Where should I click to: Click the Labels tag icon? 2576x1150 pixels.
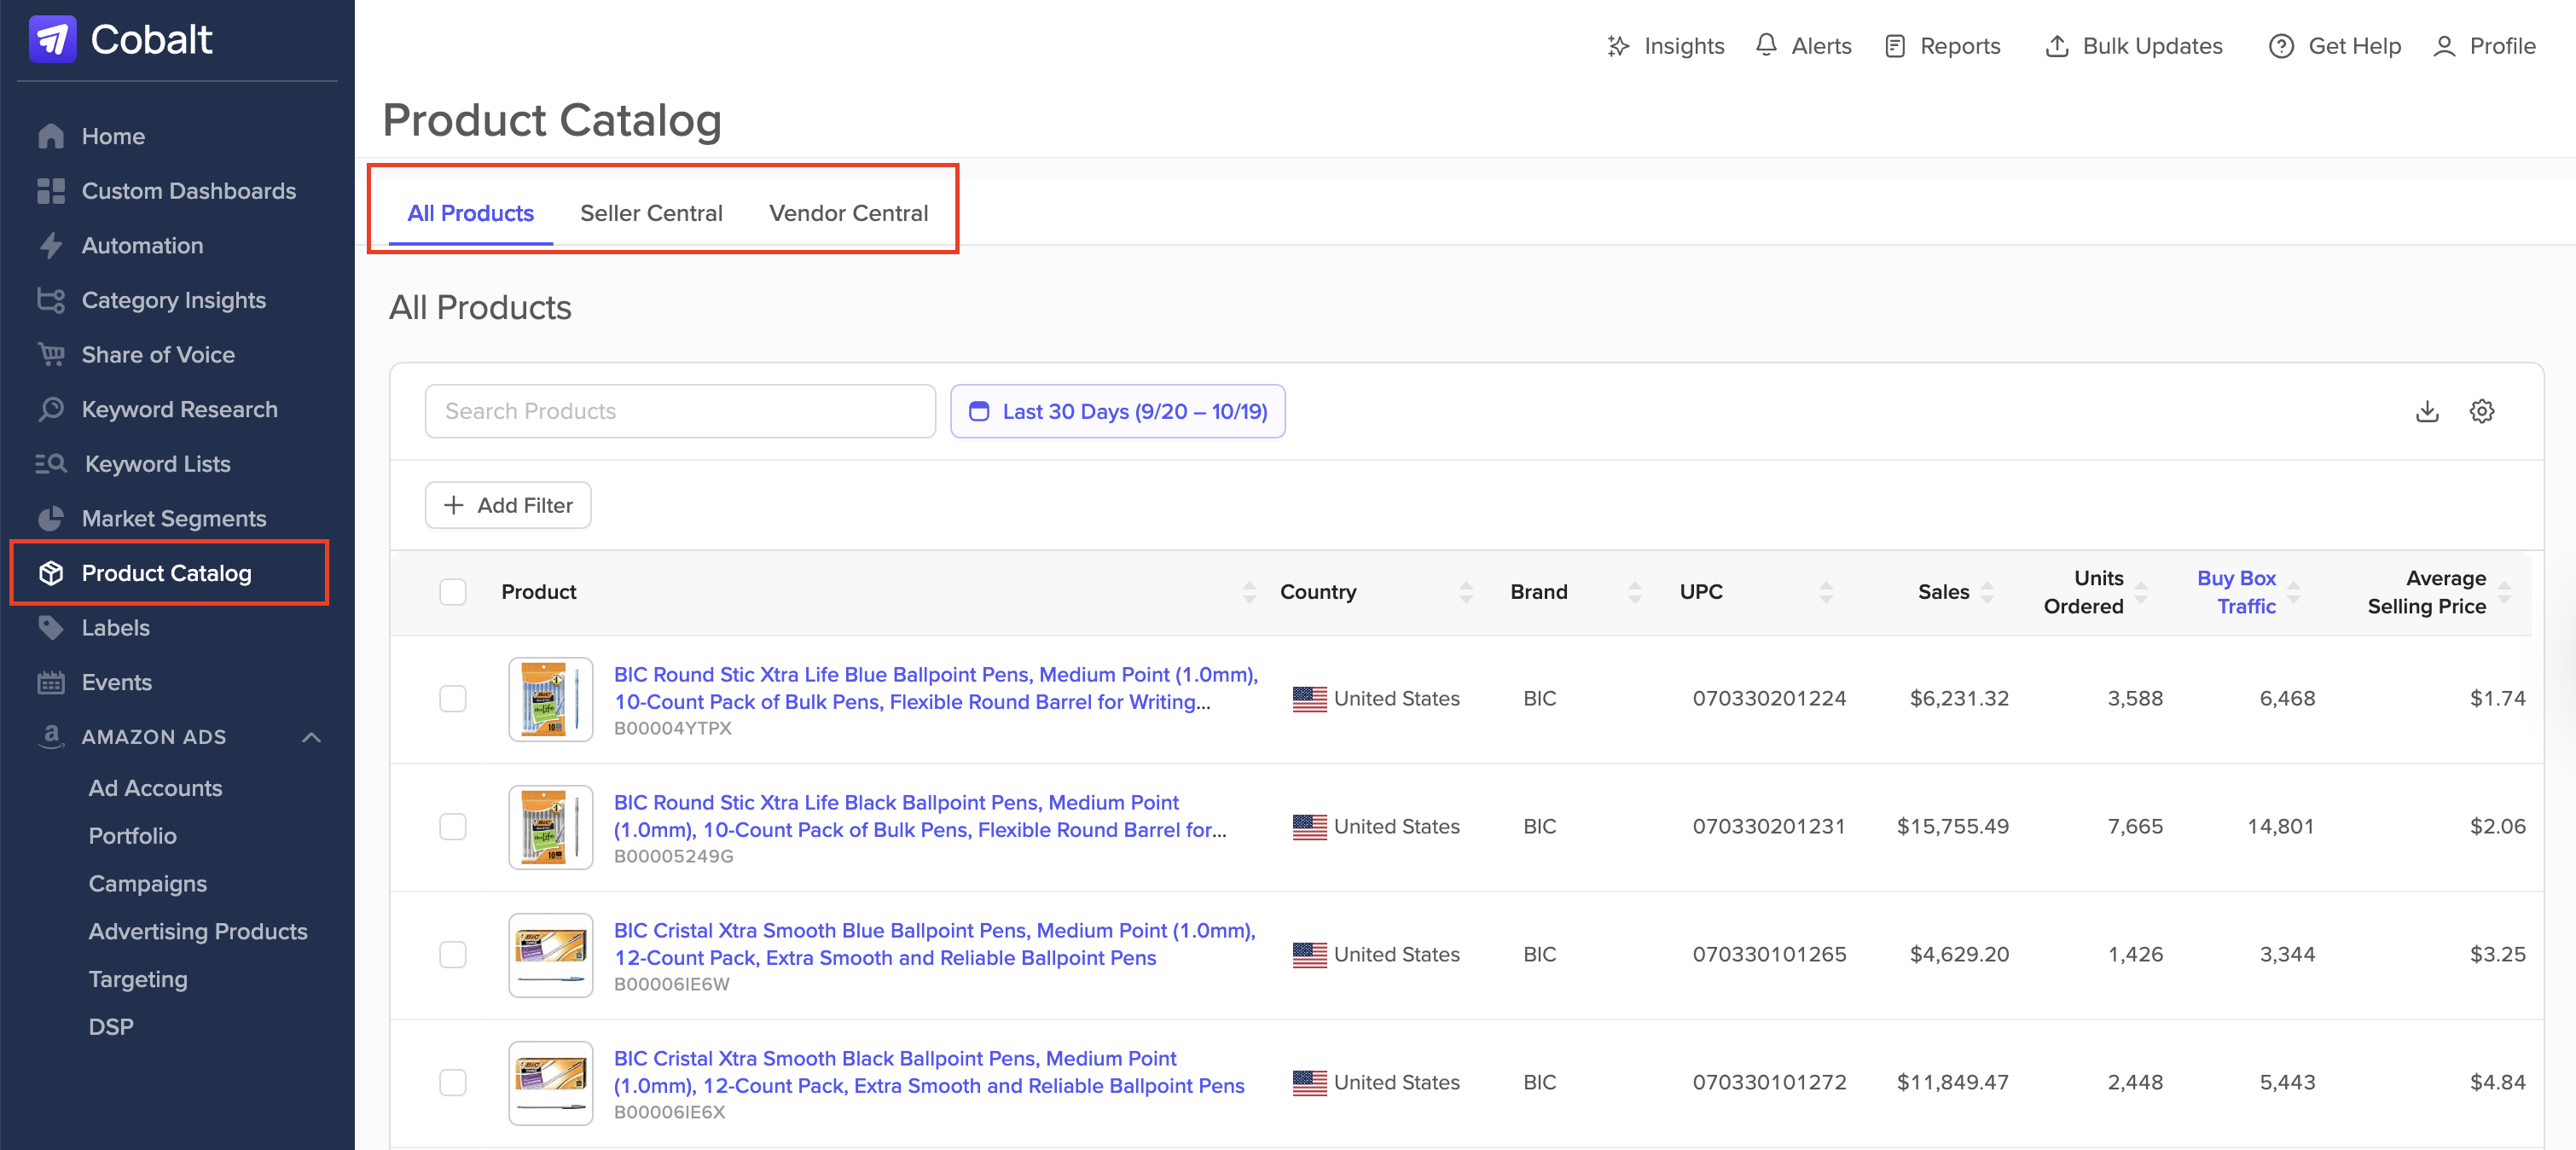click(51, 628)
